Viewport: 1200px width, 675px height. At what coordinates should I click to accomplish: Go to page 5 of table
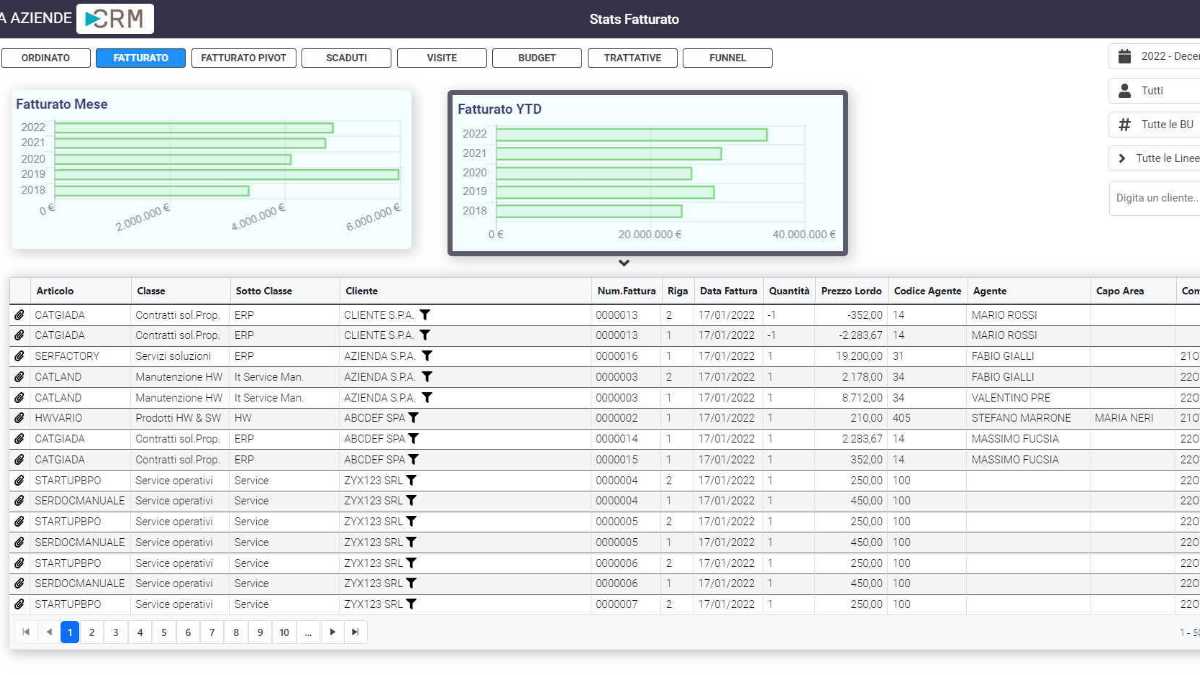[164, 632]
